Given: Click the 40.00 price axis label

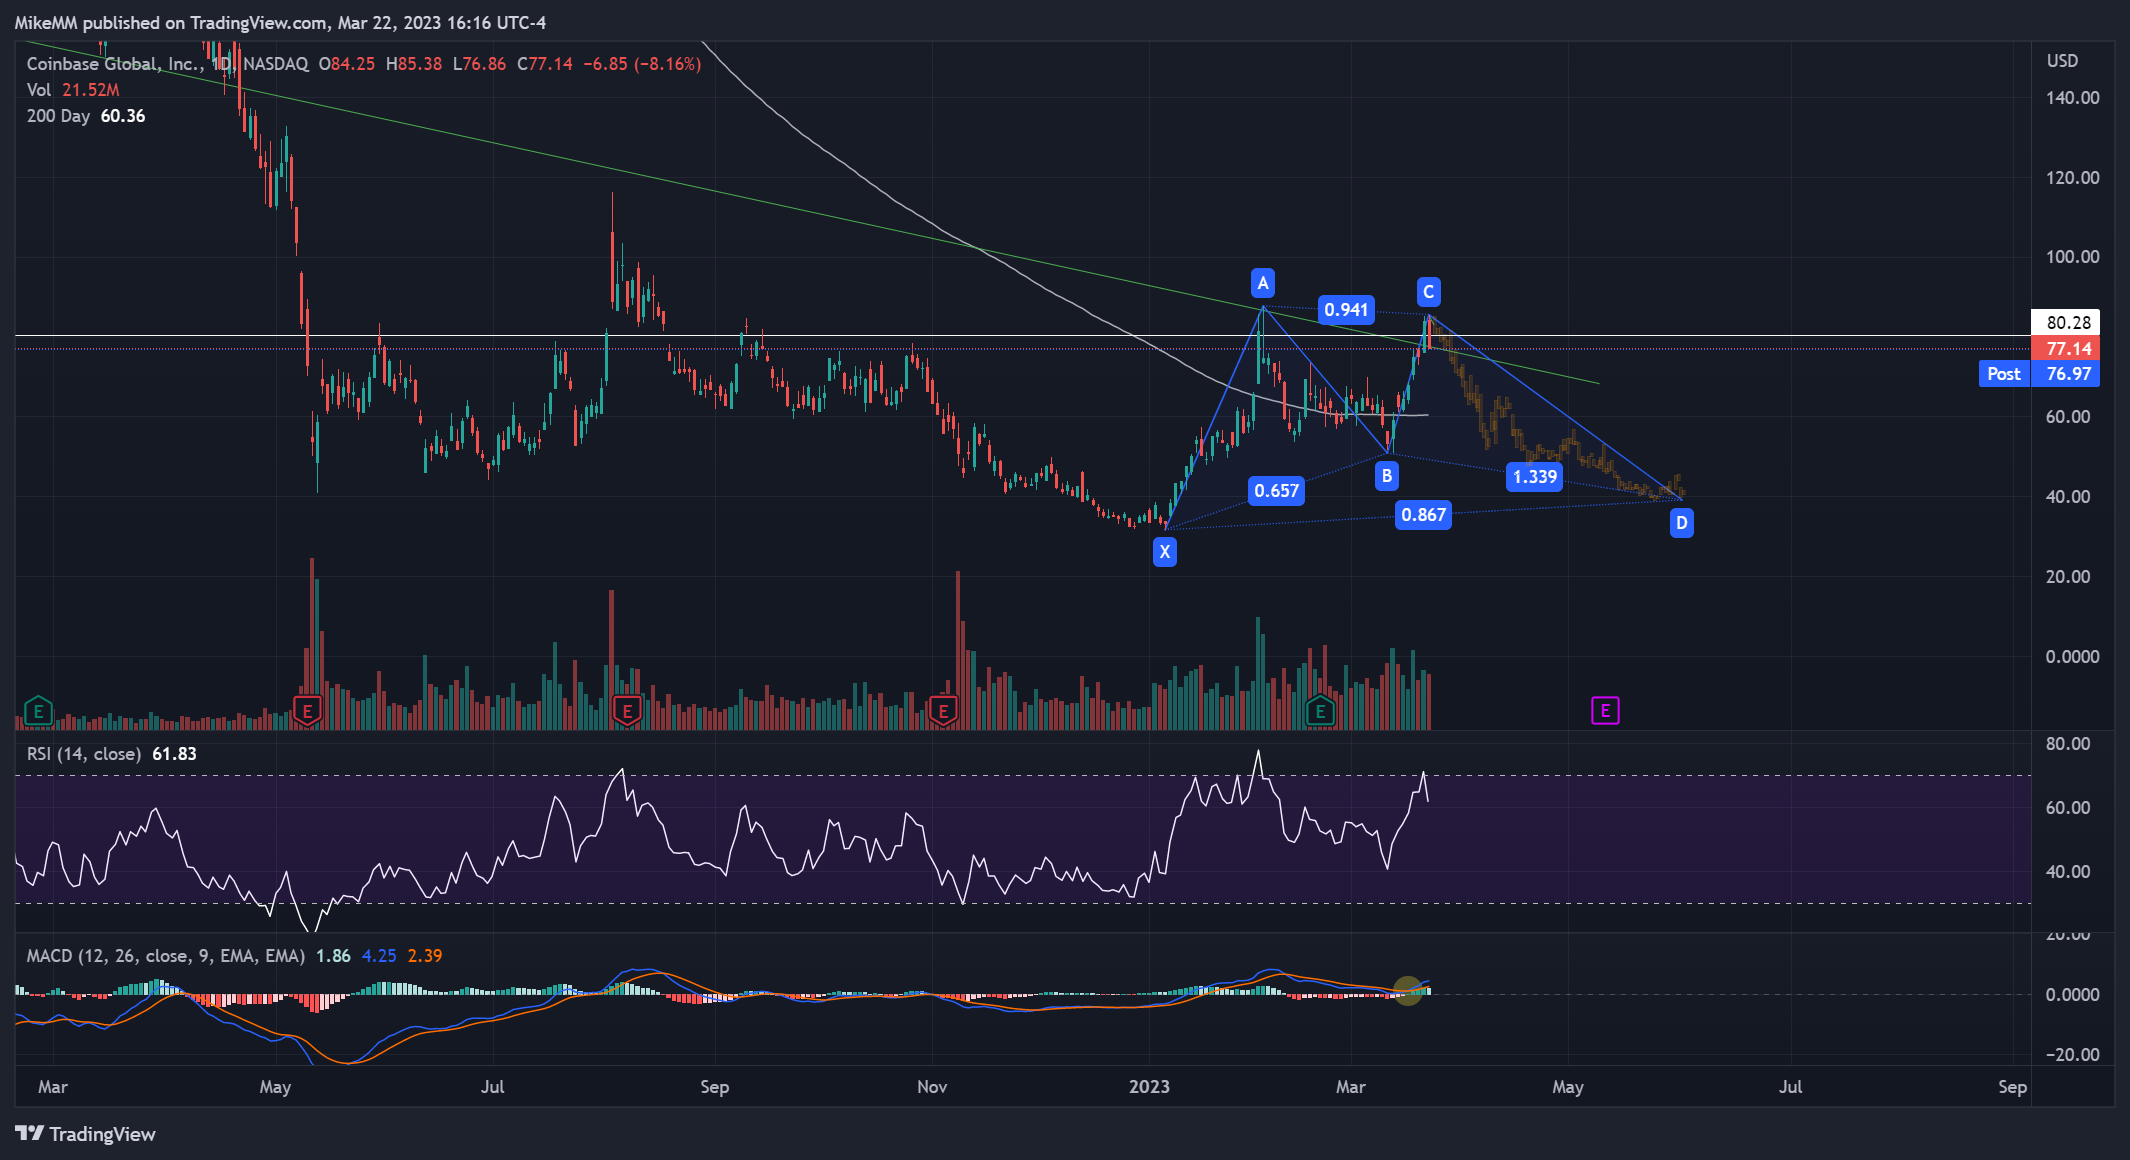Looking at the screenshot, I should pyautogui.click(x=2068, y=497).
